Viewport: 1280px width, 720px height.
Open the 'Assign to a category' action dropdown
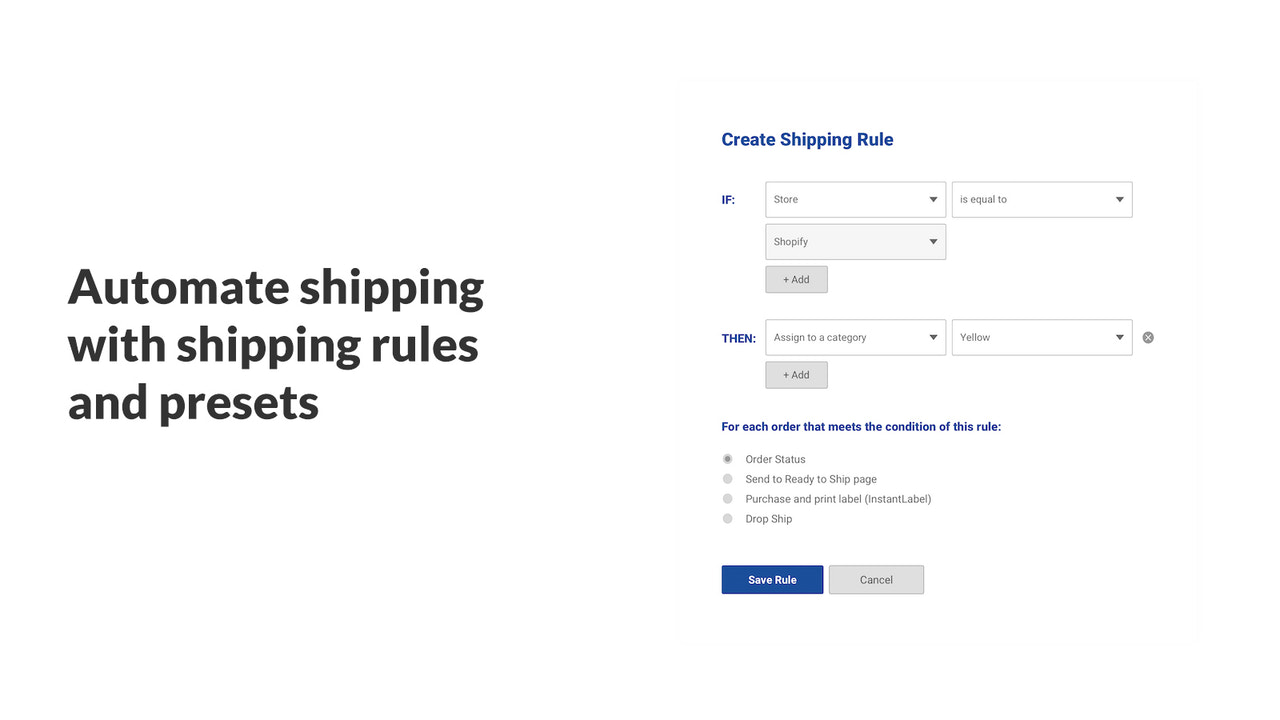[x=855, y=337]
